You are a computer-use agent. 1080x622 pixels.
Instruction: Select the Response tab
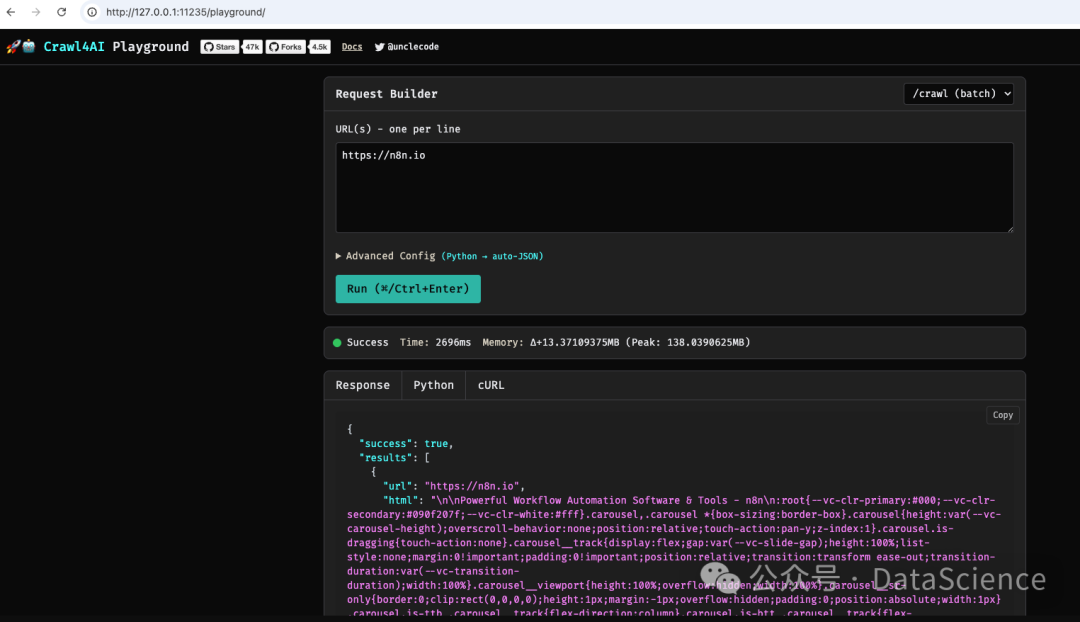(362, 385)
